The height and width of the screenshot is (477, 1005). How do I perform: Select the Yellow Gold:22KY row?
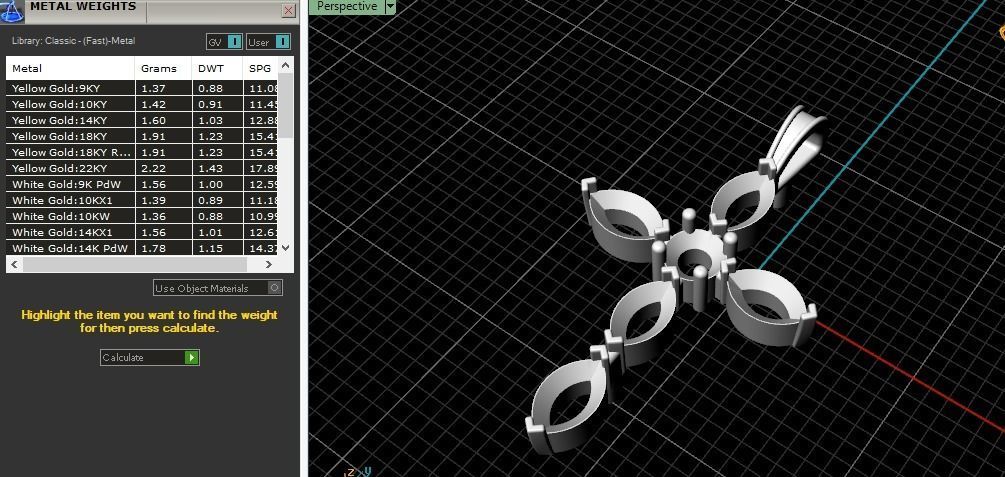(x=142, y=168)
